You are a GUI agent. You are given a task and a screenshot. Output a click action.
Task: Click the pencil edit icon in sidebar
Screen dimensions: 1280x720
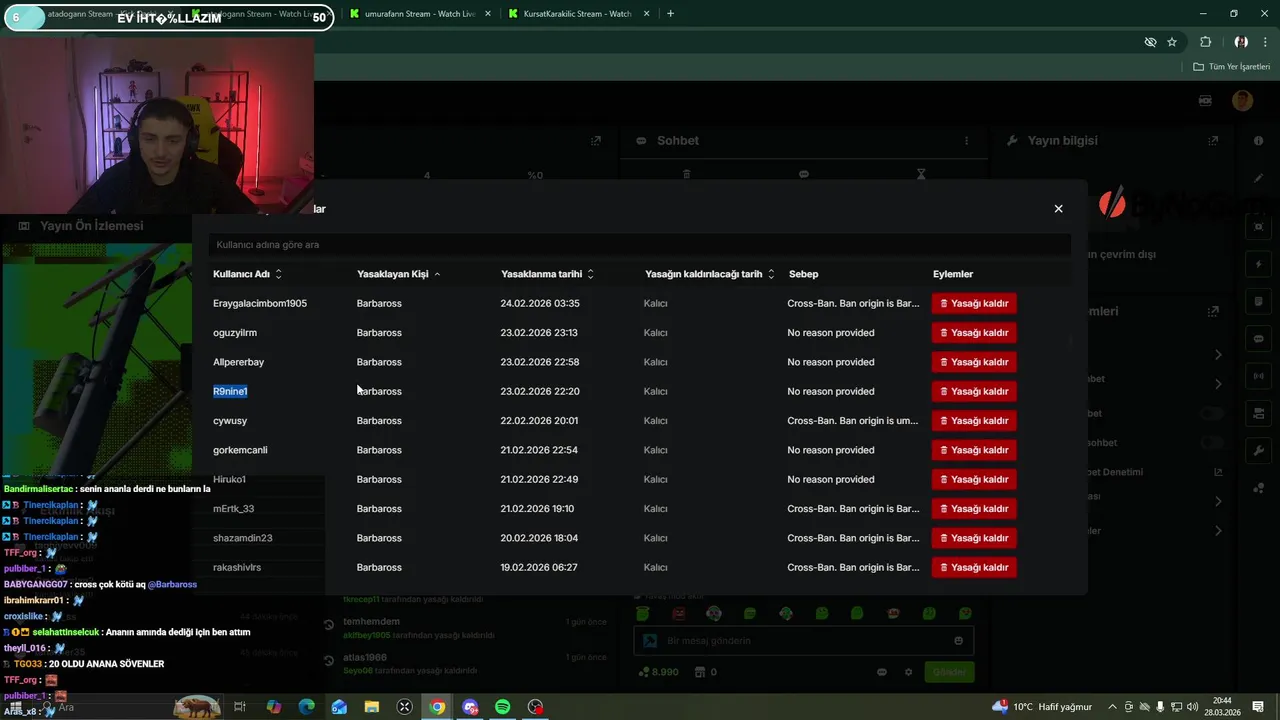pyautogui.click(x=1259, y=178)
